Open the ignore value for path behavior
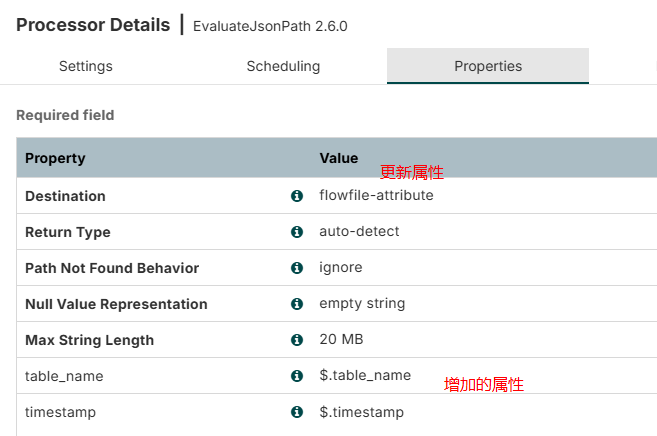657x436 pixels. (341, 268)
